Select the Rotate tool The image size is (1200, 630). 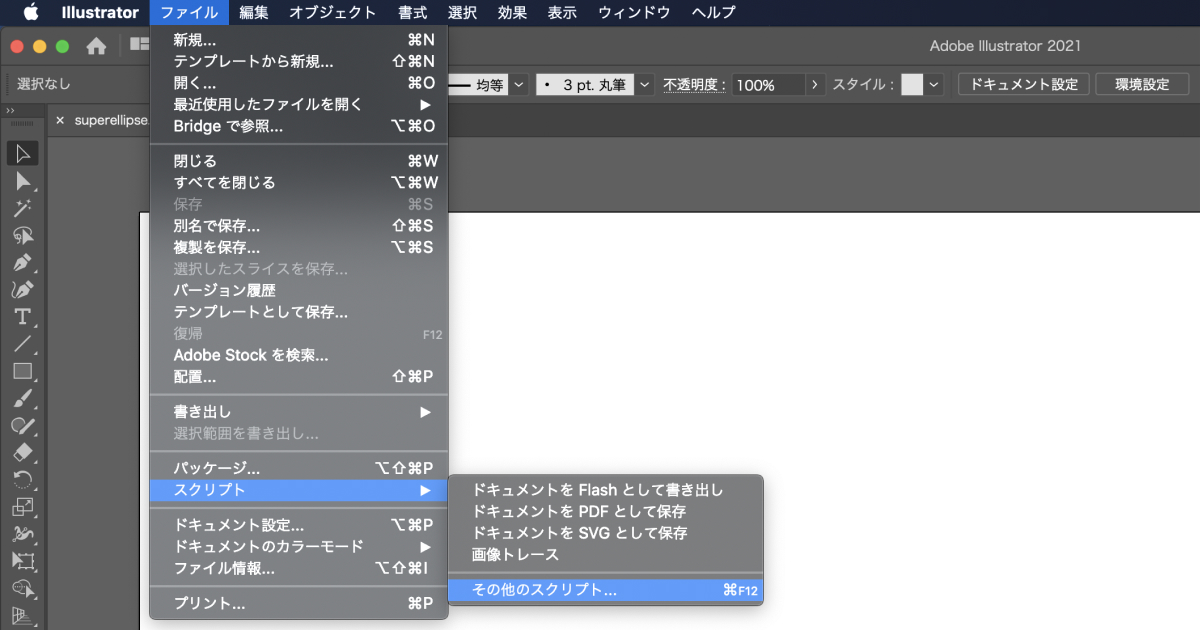click(x=23, y=479)
